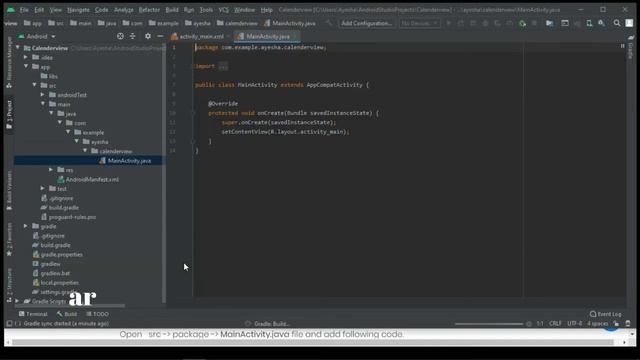Select gradle.properties file
Viewport: 640px width, 360px height.
click(x=62, y=254)
